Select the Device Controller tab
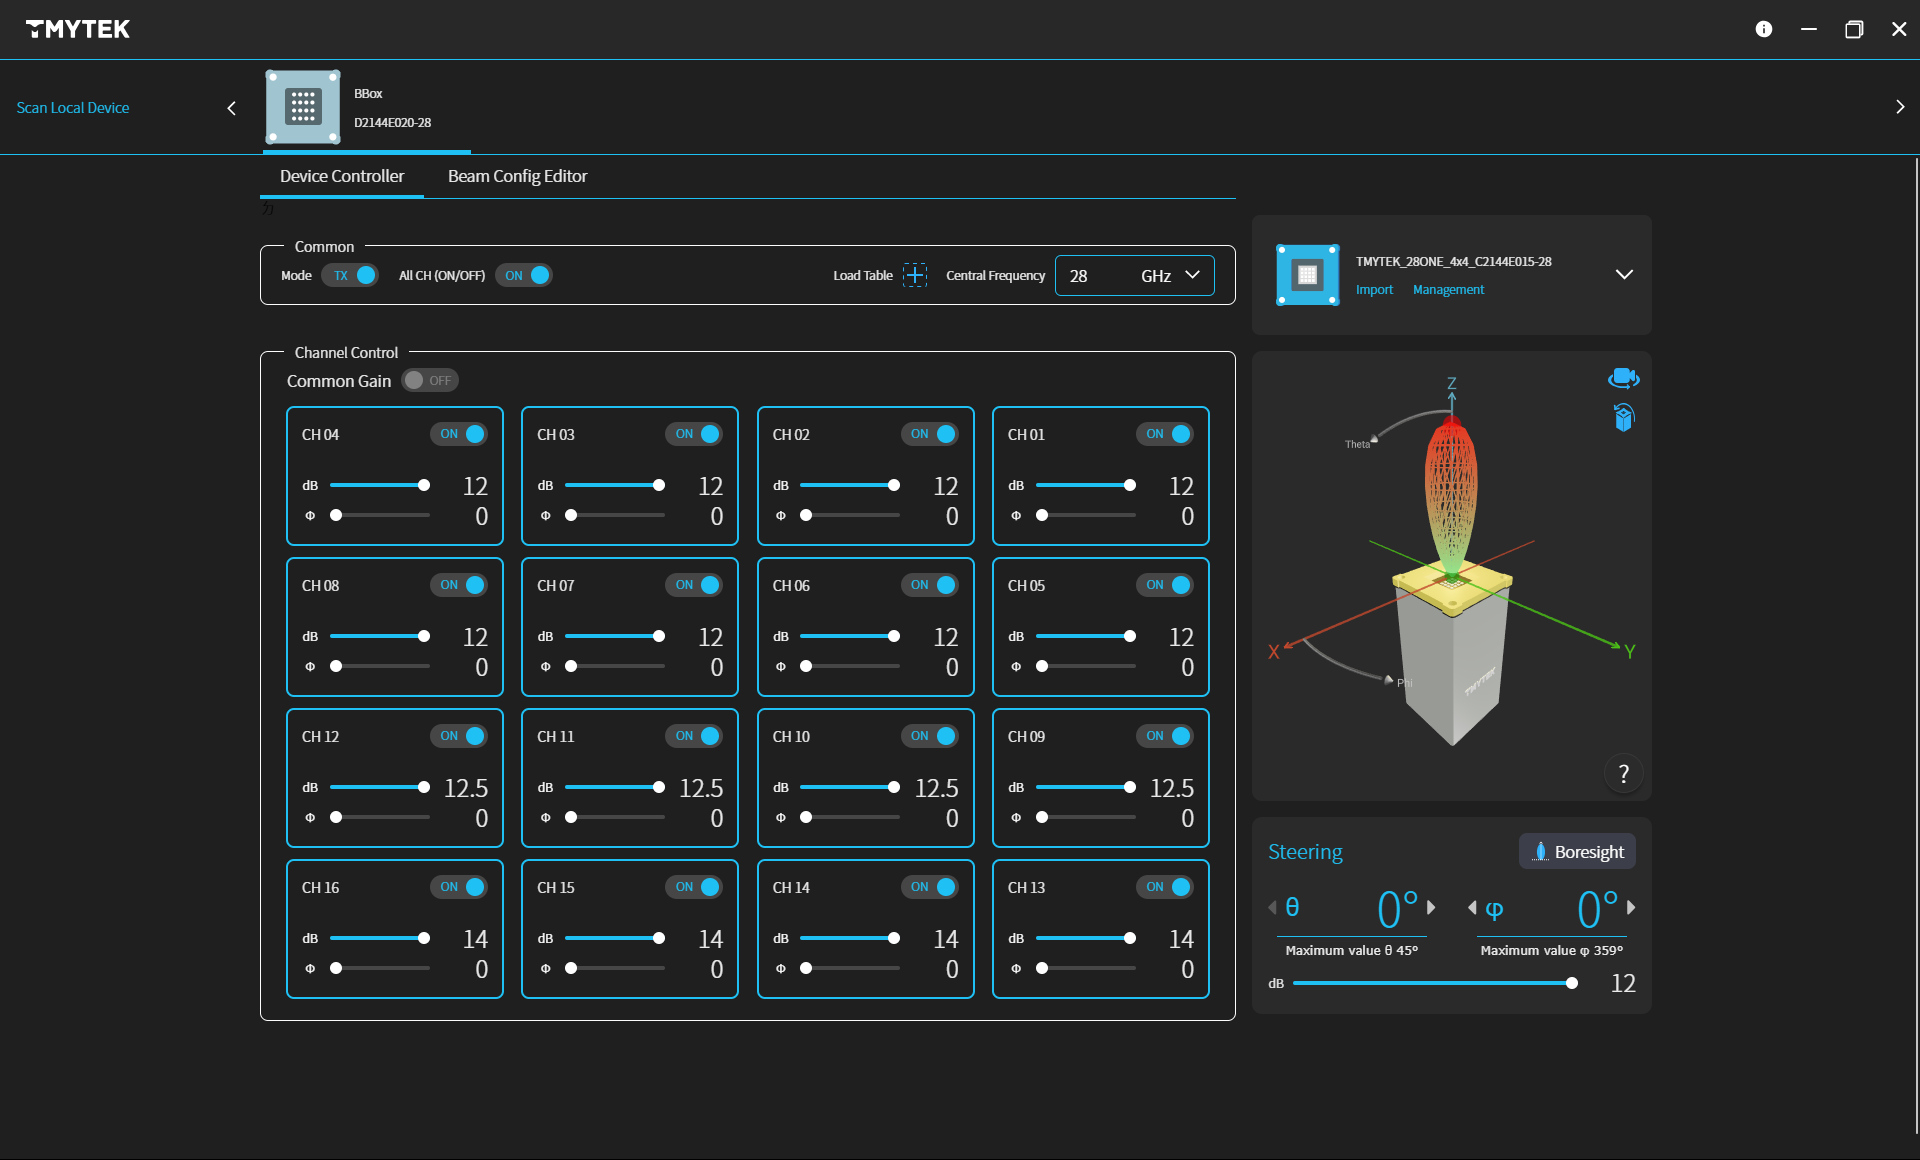This screenshot has width=1920, height=1160. coord(342,176)
